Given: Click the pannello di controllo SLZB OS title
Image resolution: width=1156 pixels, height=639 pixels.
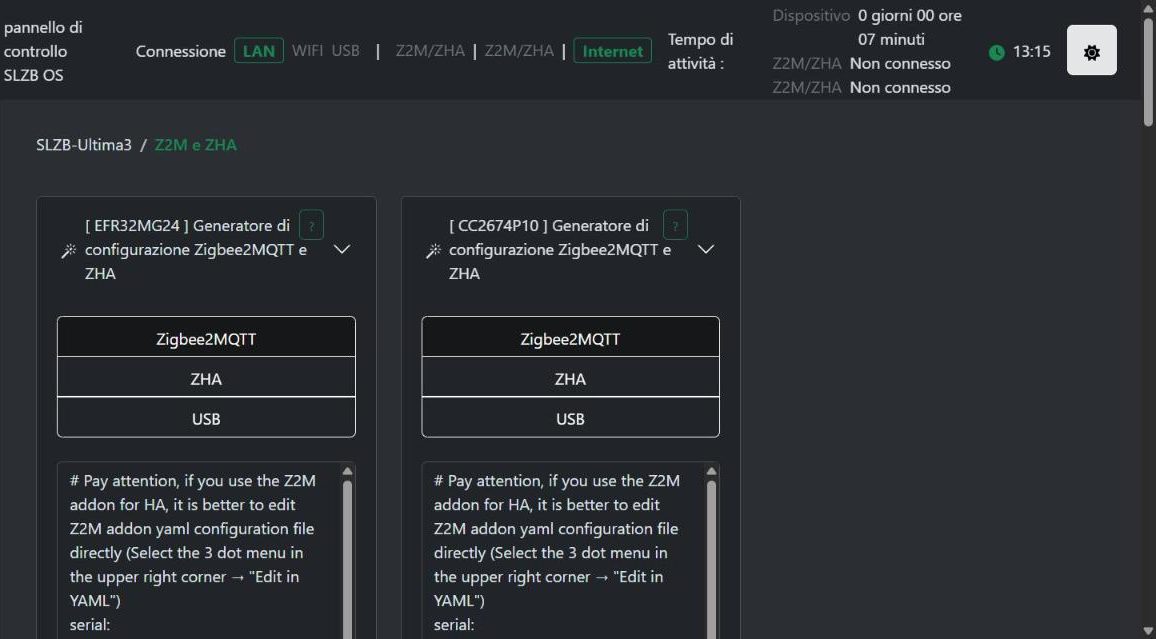Looking at the screenshot, I should (x=43, y=52).
